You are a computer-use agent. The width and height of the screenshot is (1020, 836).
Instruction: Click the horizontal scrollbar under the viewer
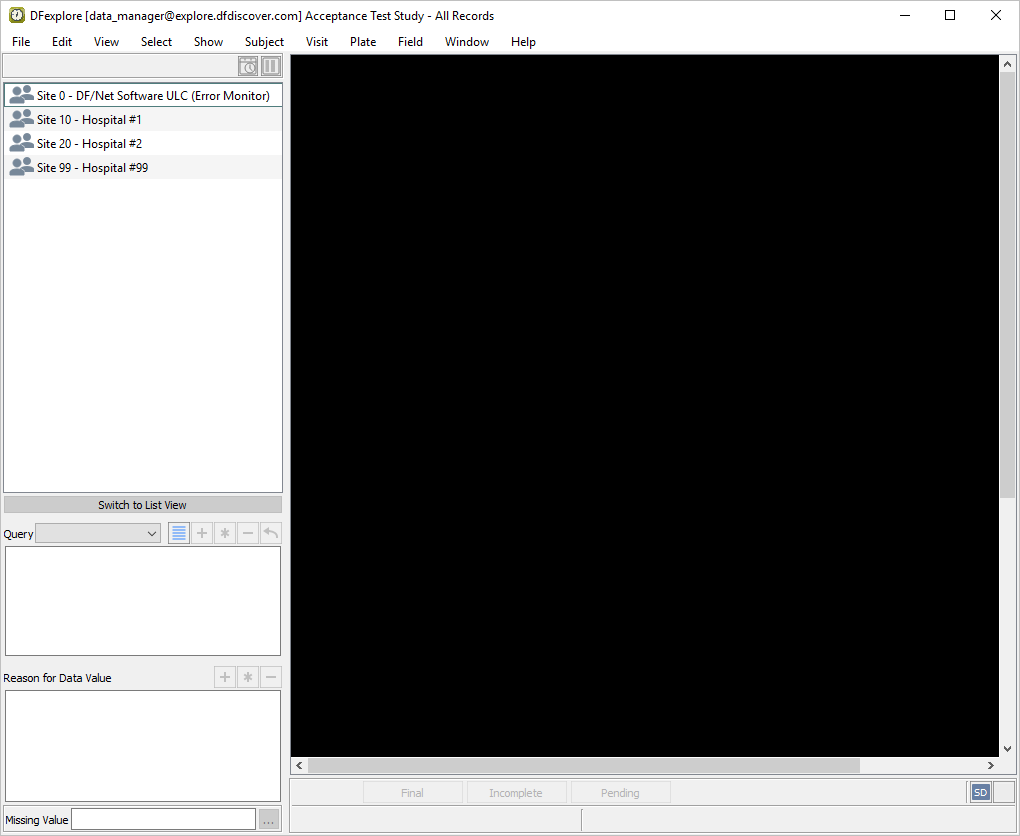[583, 766]
